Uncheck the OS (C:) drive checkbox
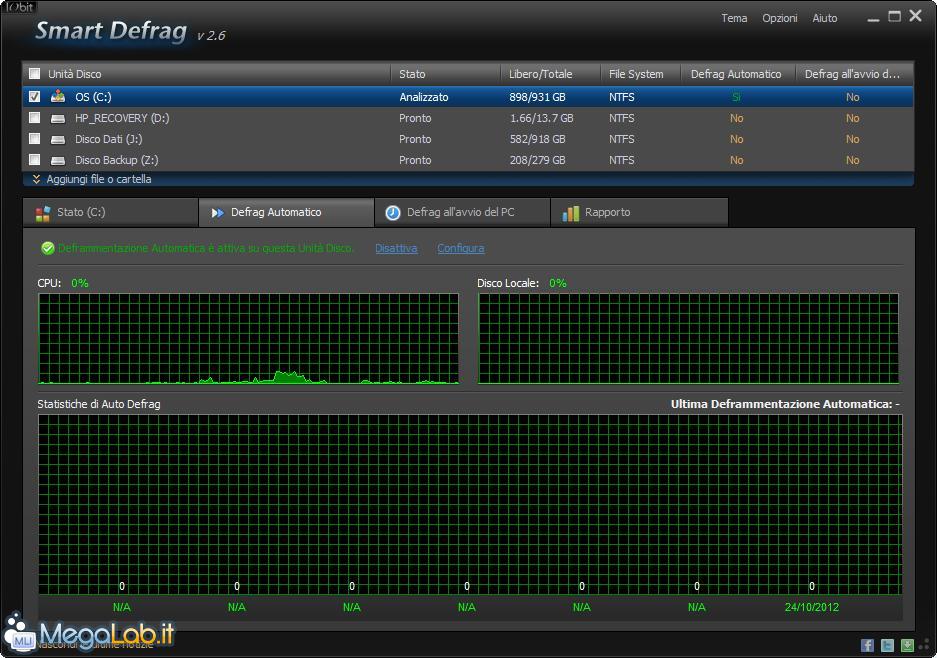This screenshot has width=937, height=658. point(35,97)
